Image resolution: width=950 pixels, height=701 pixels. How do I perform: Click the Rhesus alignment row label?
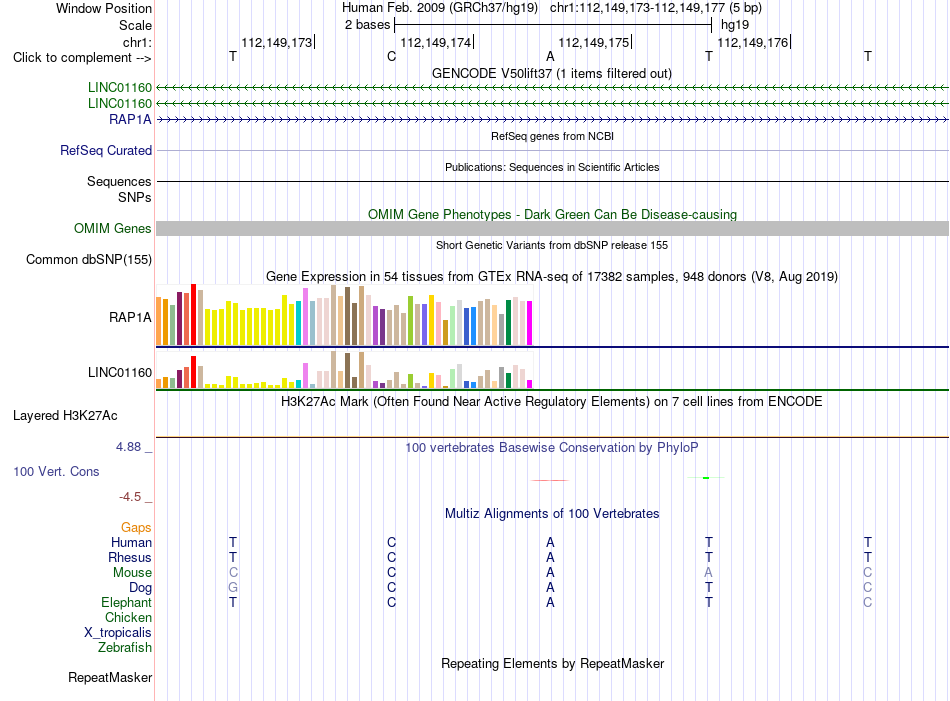point(130,557)
